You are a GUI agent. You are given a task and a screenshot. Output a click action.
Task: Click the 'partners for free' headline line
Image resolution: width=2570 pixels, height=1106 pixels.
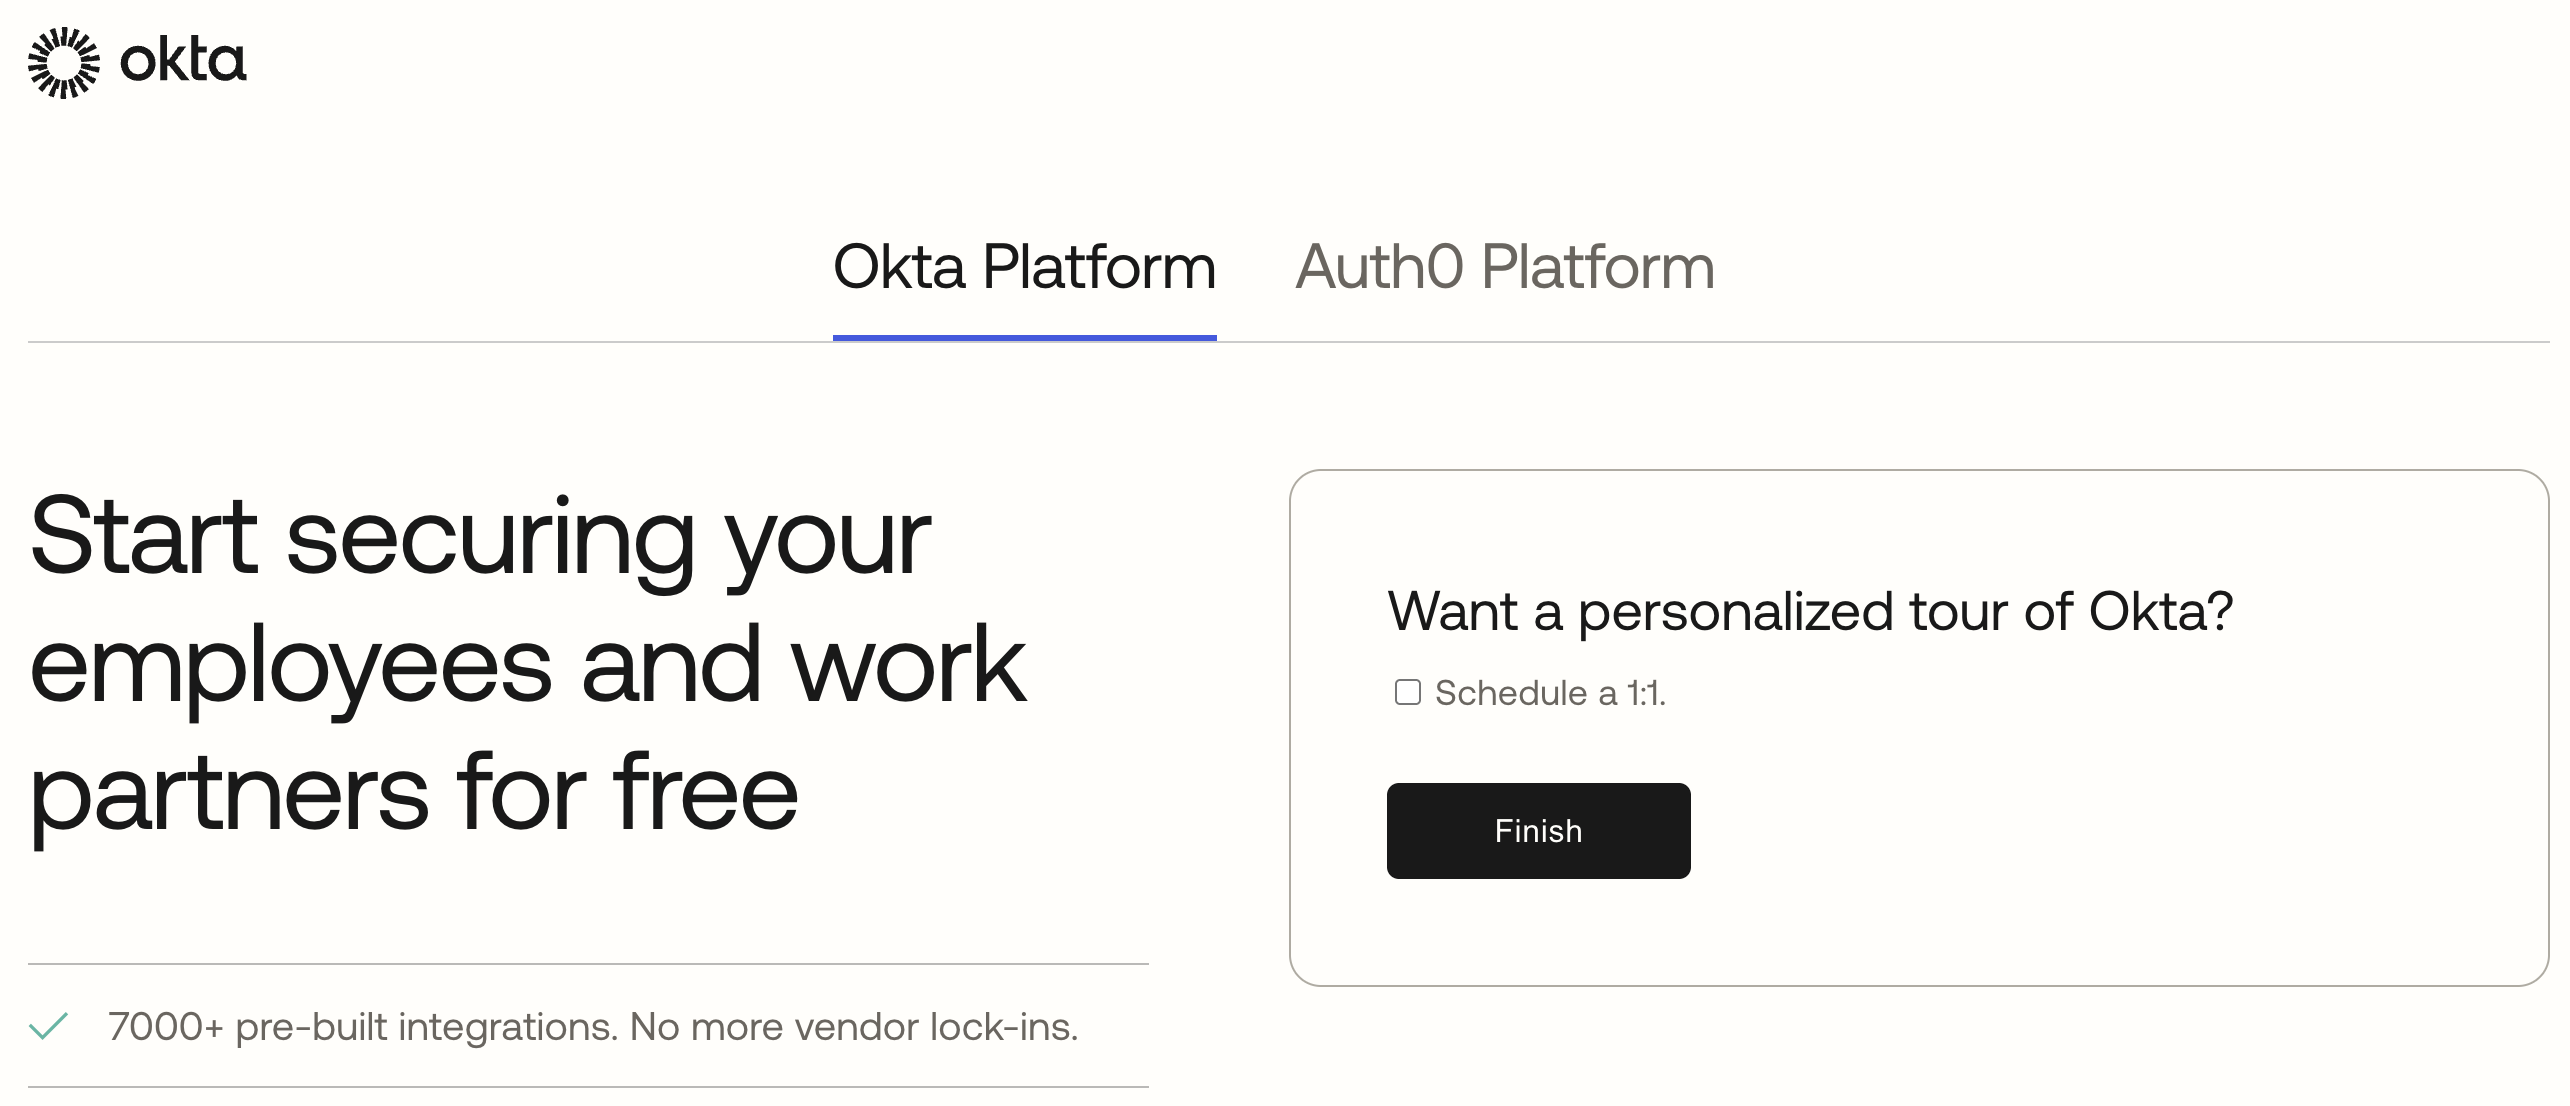tap(414, 794)
